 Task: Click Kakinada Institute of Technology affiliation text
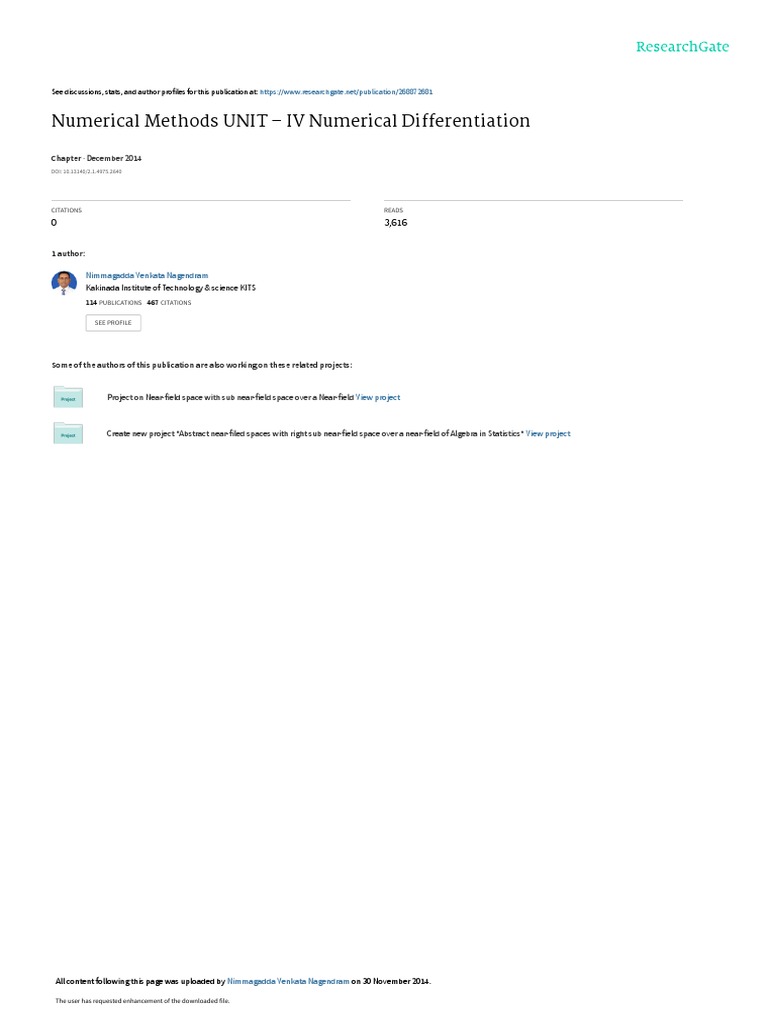pyautogui.click(x=170, y=288)
